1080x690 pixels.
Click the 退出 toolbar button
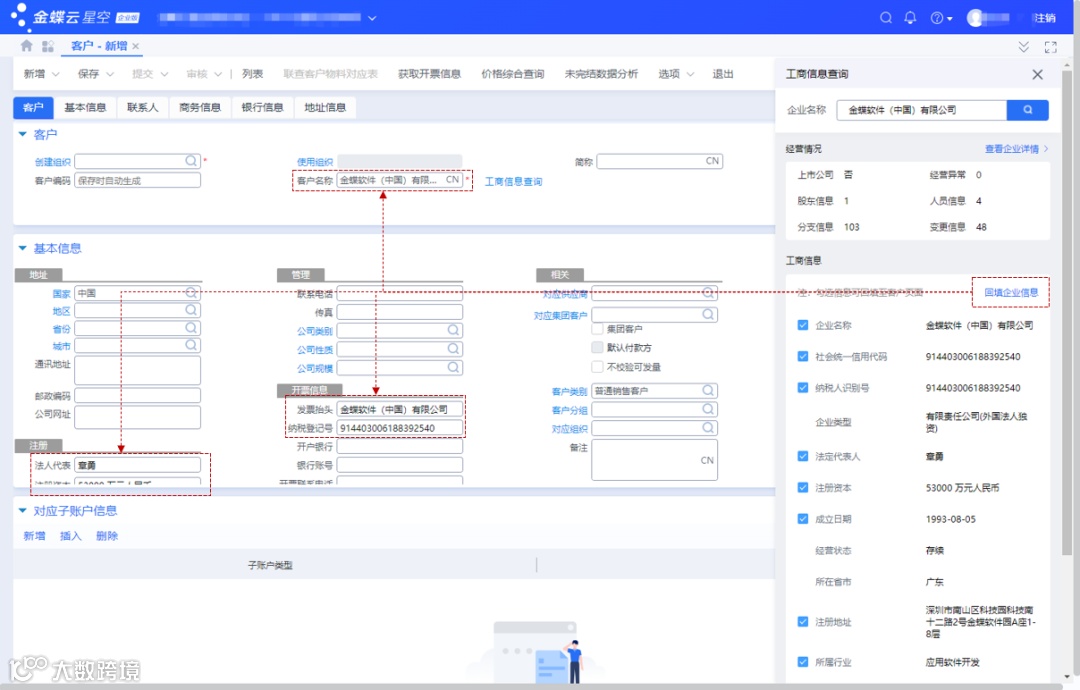point(723,74)
